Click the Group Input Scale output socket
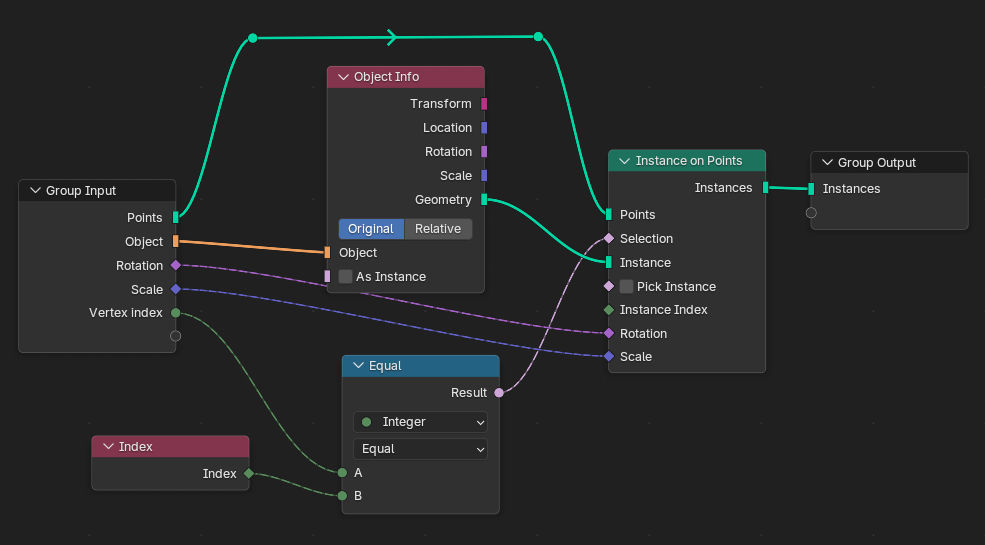Image resolution: width=985 pixels, height=545 pixels. tap(176, 289)
